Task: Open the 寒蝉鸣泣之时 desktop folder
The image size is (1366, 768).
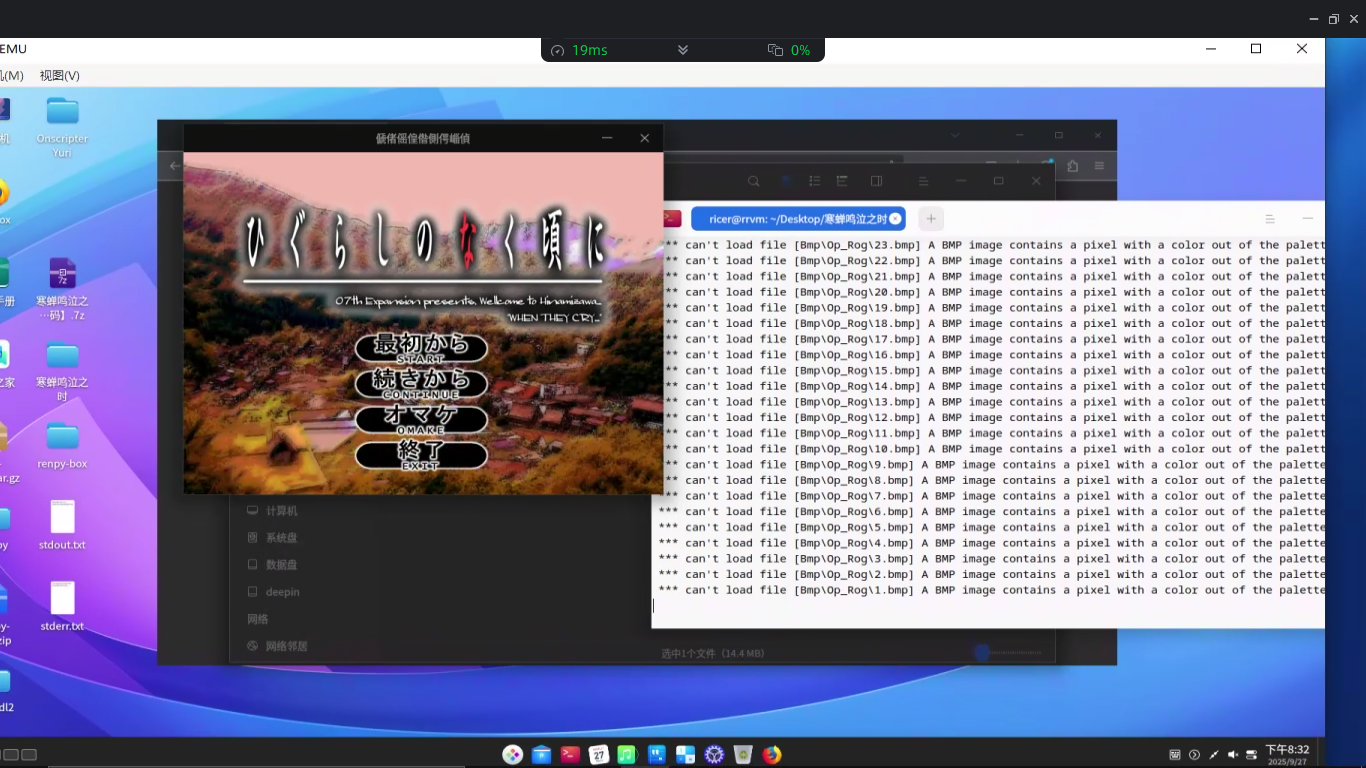Action: [62, 371]
